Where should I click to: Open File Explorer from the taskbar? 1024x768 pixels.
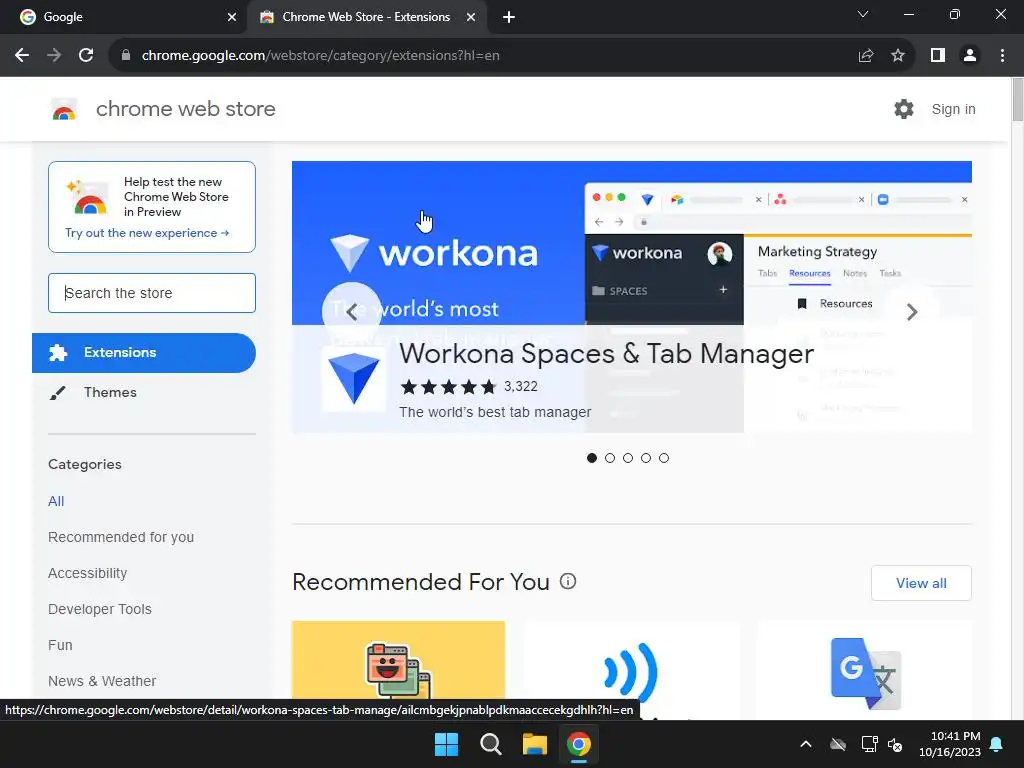tap(534, 744)
